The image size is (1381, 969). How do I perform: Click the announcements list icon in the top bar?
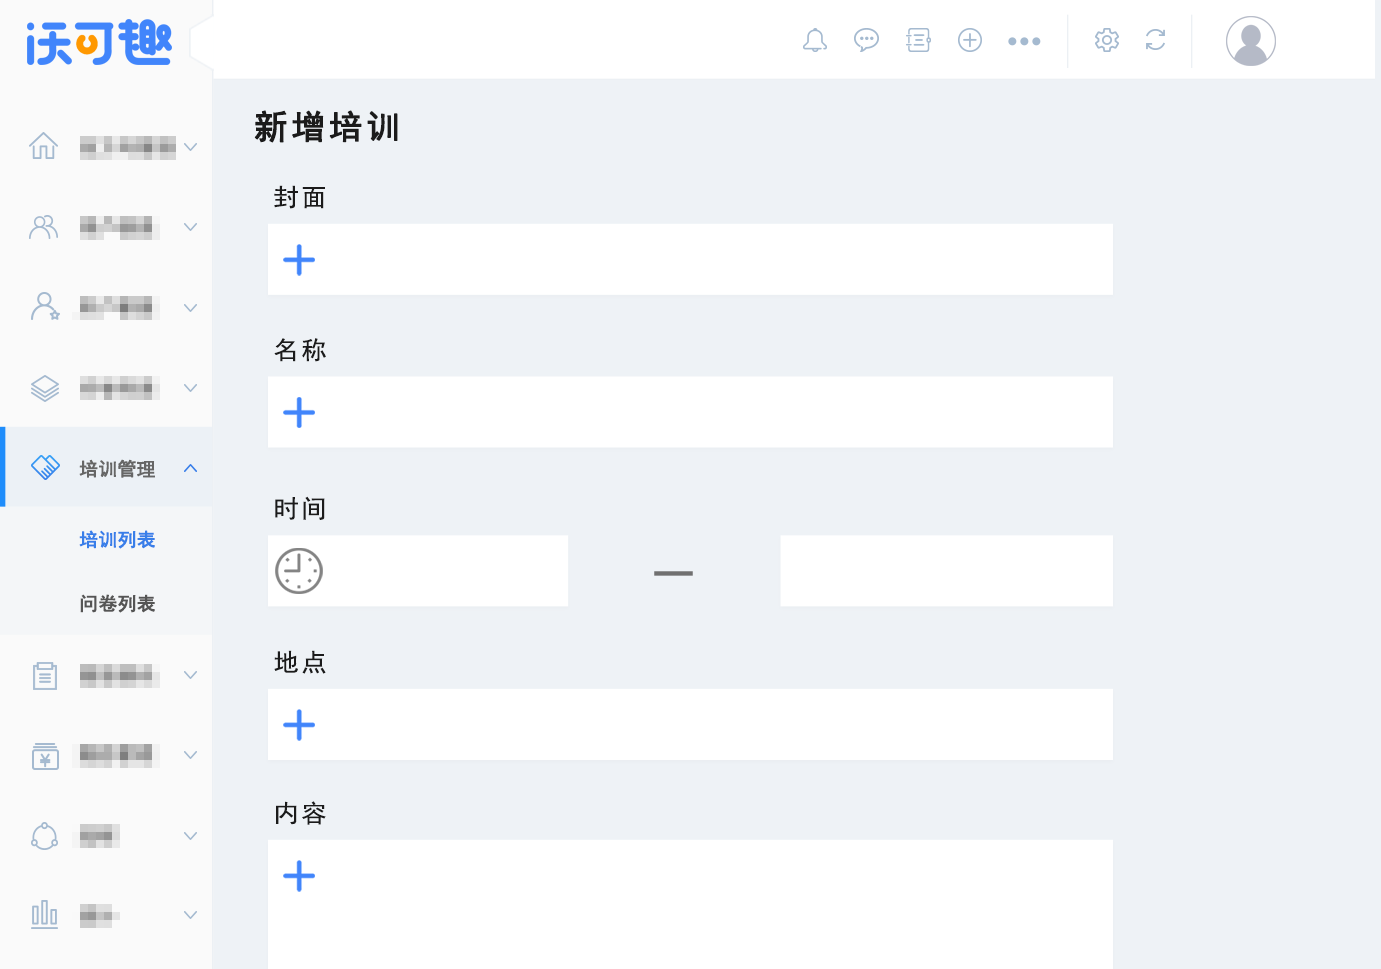(x=918, y=40)
